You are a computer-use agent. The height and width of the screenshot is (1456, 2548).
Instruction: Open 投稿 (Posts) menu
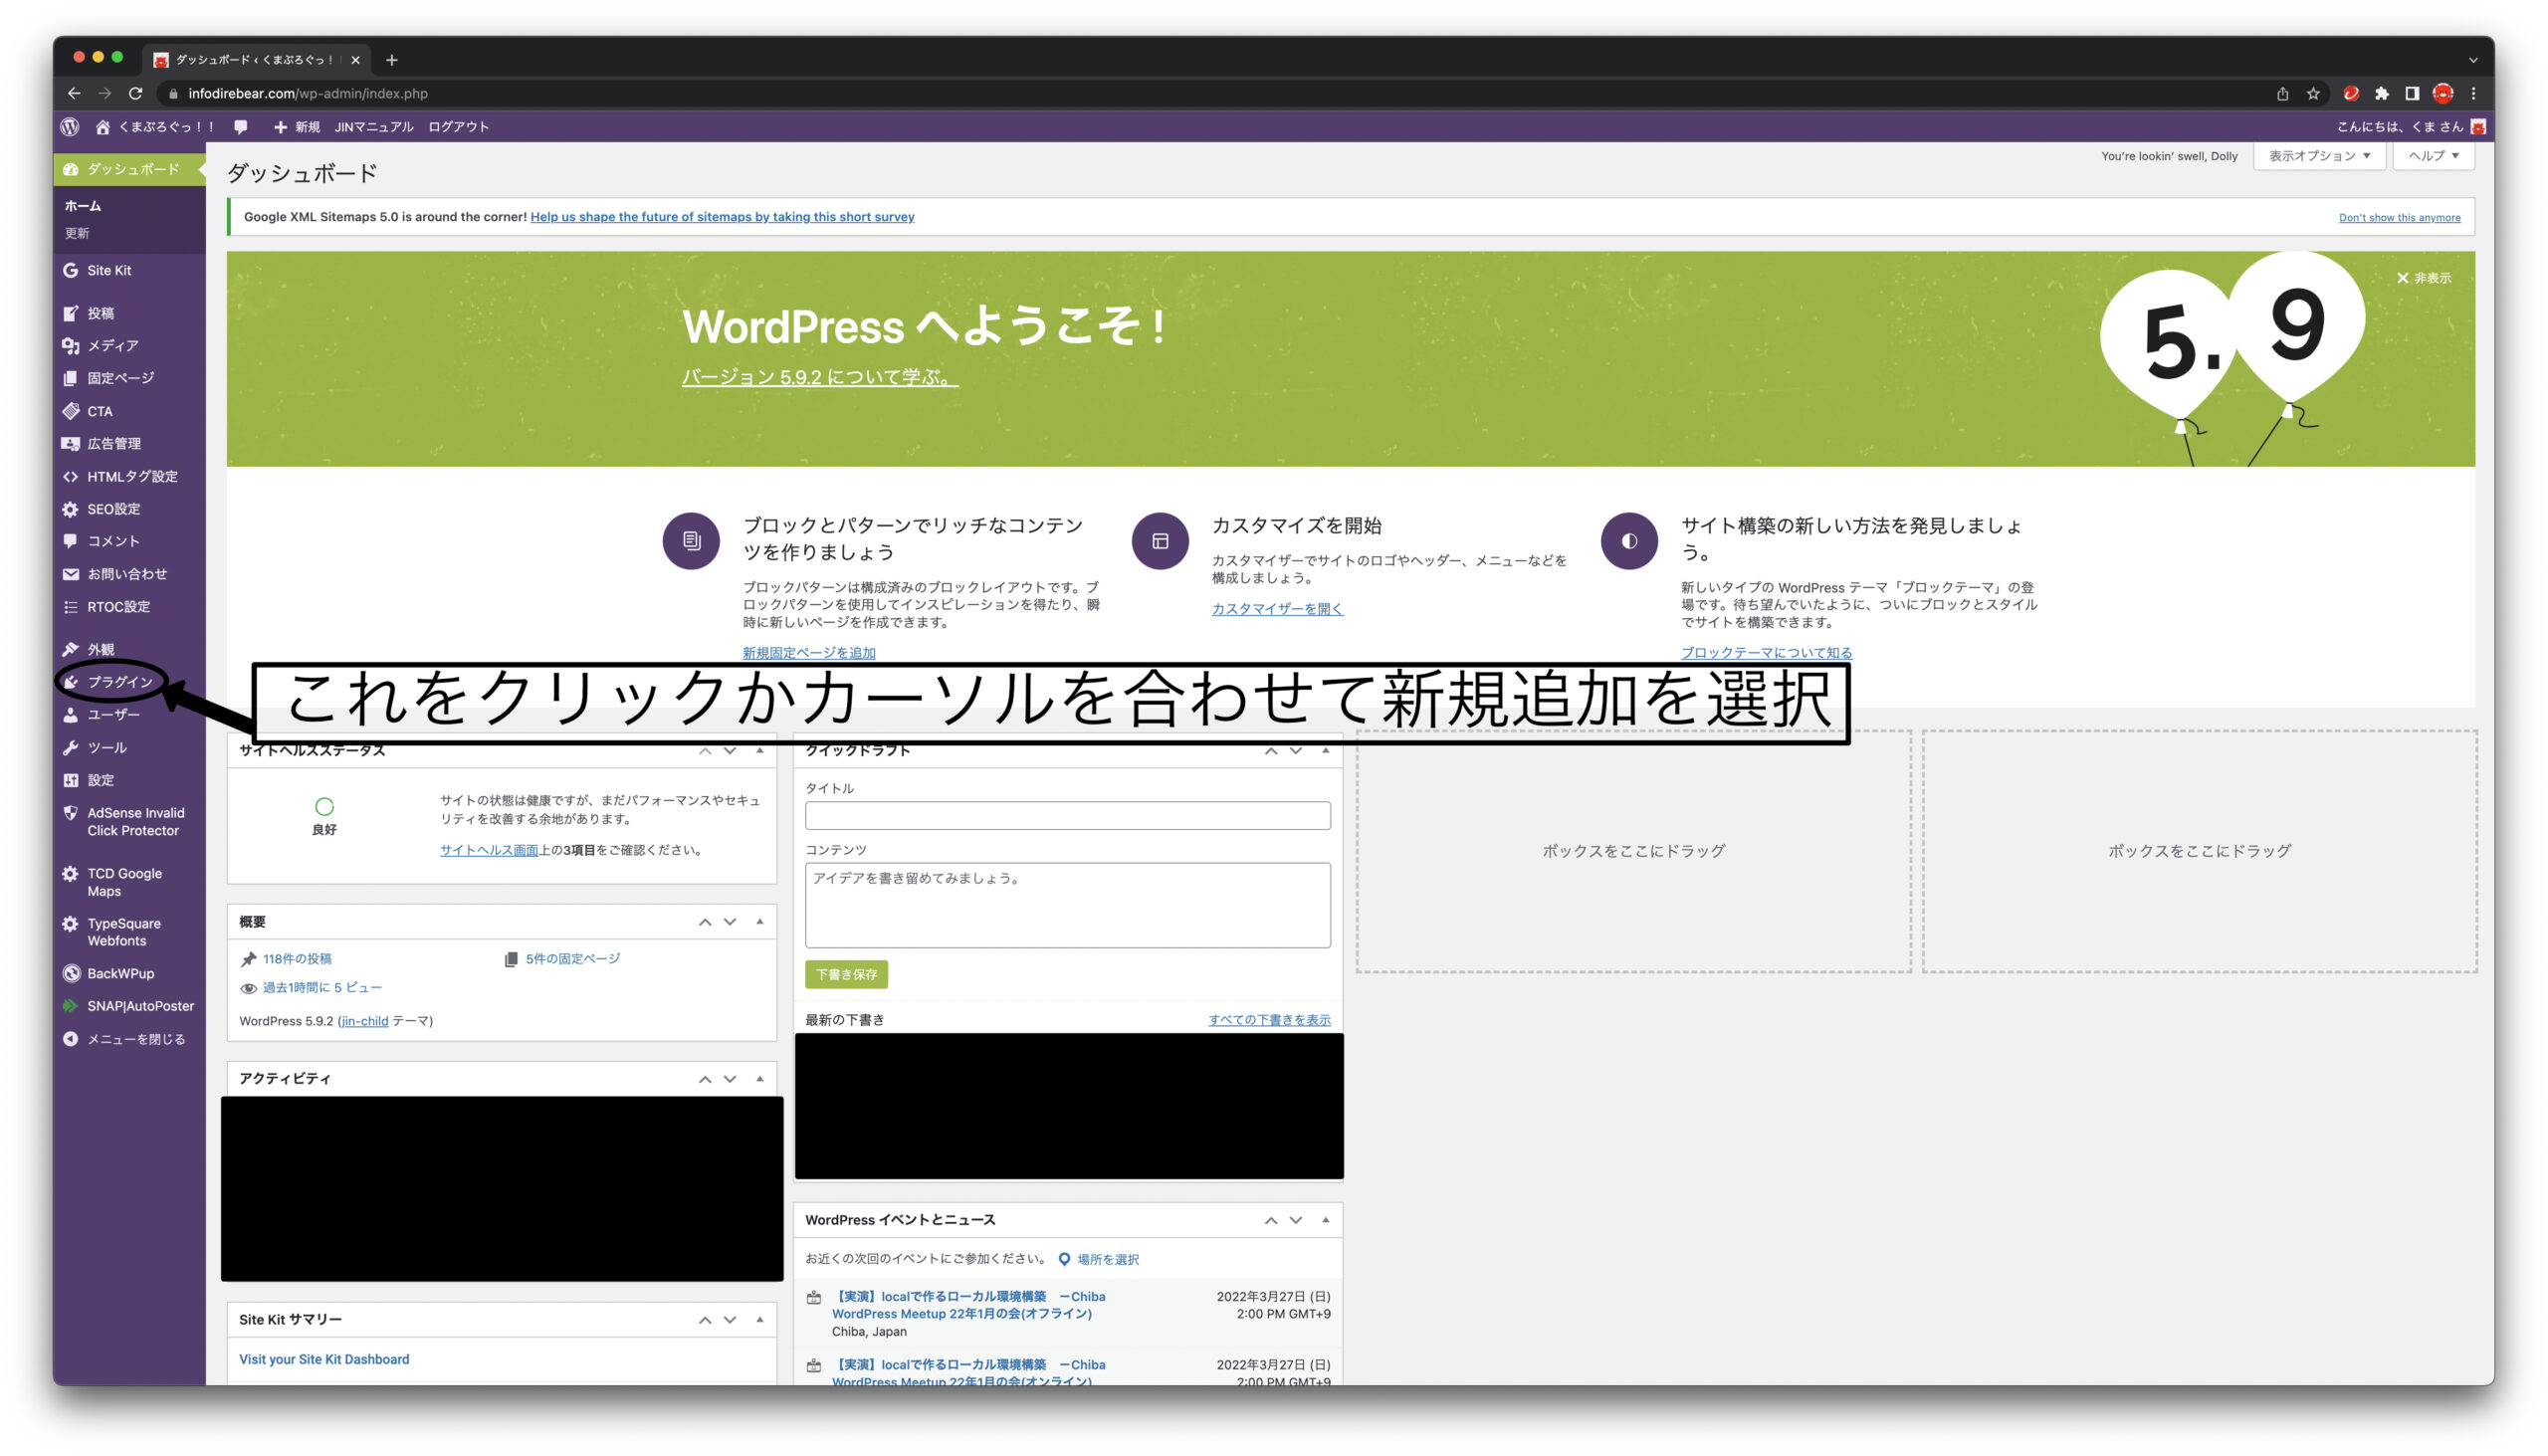click(100, 313)
